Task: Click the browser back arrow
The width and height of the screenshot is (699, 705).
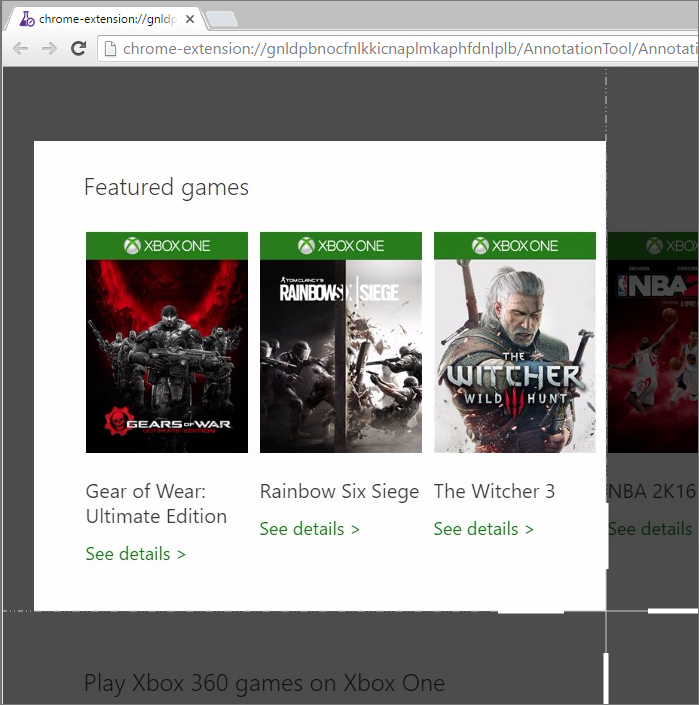Action: 21,48
